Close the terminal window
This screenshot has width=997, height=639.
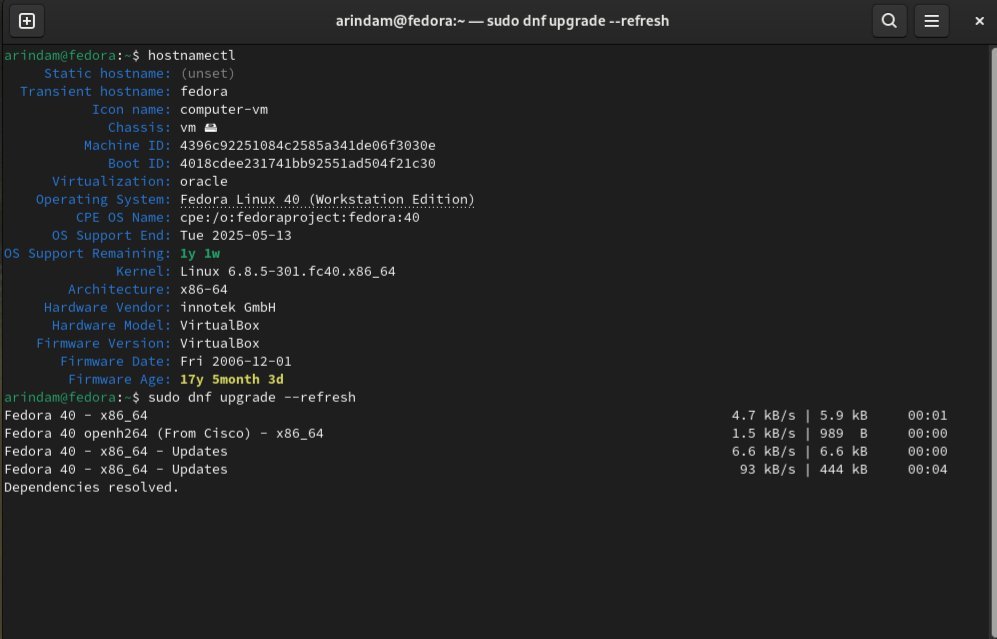[x=973, y=20]
